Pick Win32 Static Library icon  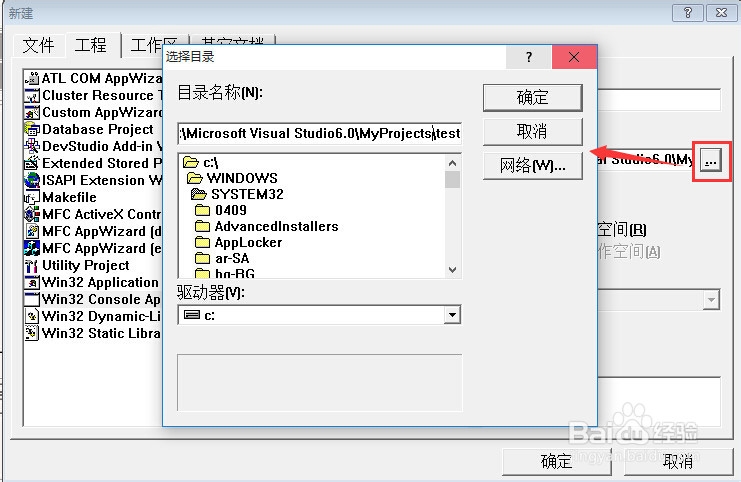click(x=32, y=334)
